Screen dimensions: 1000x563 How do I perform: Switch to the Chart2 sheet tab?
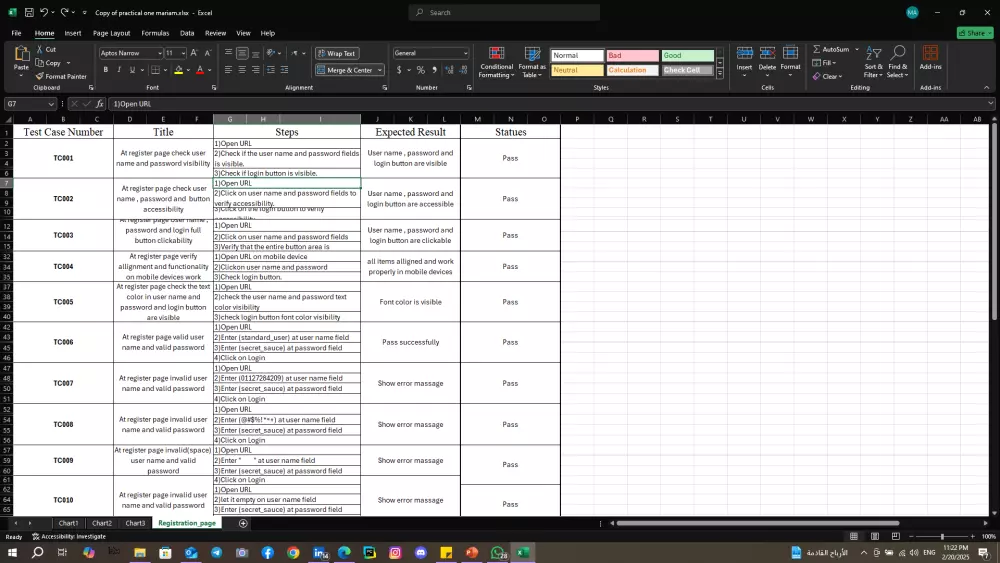pos(102,523)
